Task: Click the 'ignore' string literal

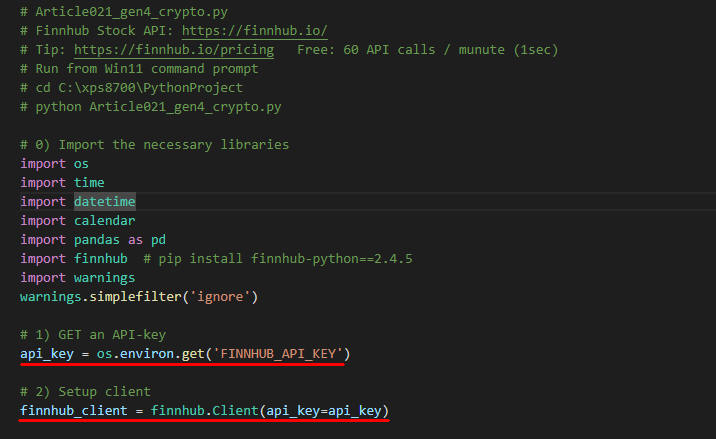Action: point(221,297)
